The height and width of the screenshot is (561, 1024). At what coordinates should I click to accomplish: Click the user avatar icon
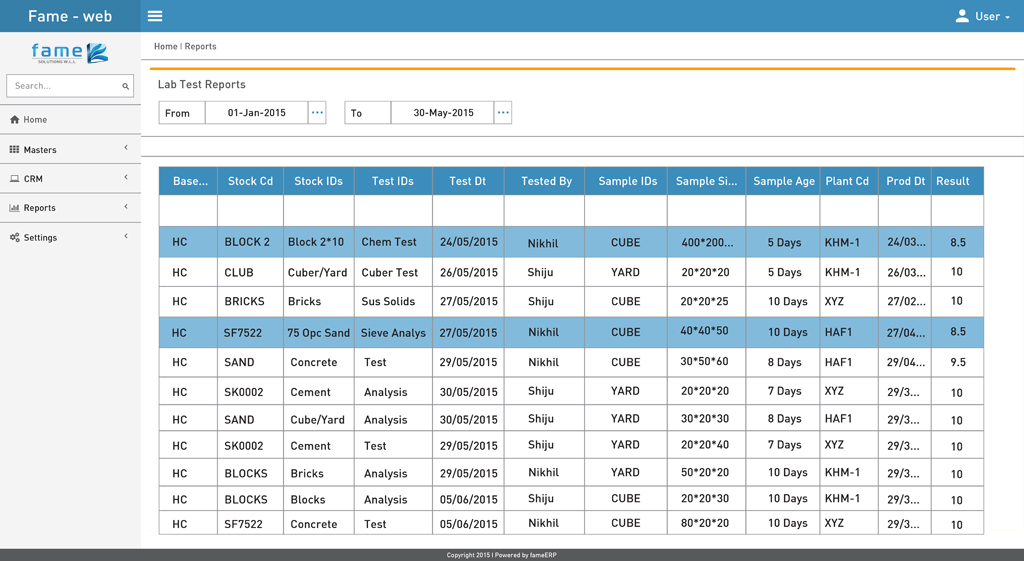point(962,16)
